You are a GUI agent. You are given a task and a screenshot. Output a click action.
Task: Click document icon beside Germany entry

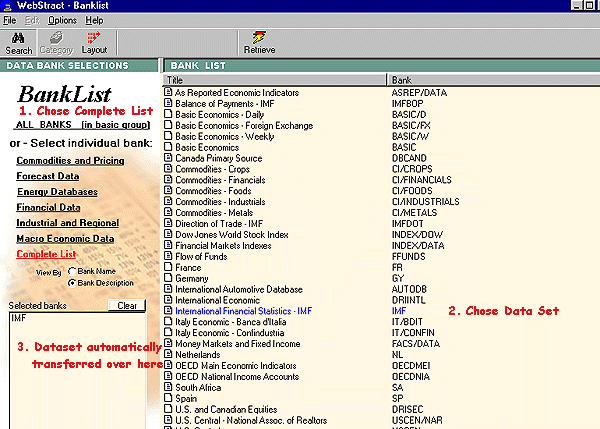pos(169,277)
